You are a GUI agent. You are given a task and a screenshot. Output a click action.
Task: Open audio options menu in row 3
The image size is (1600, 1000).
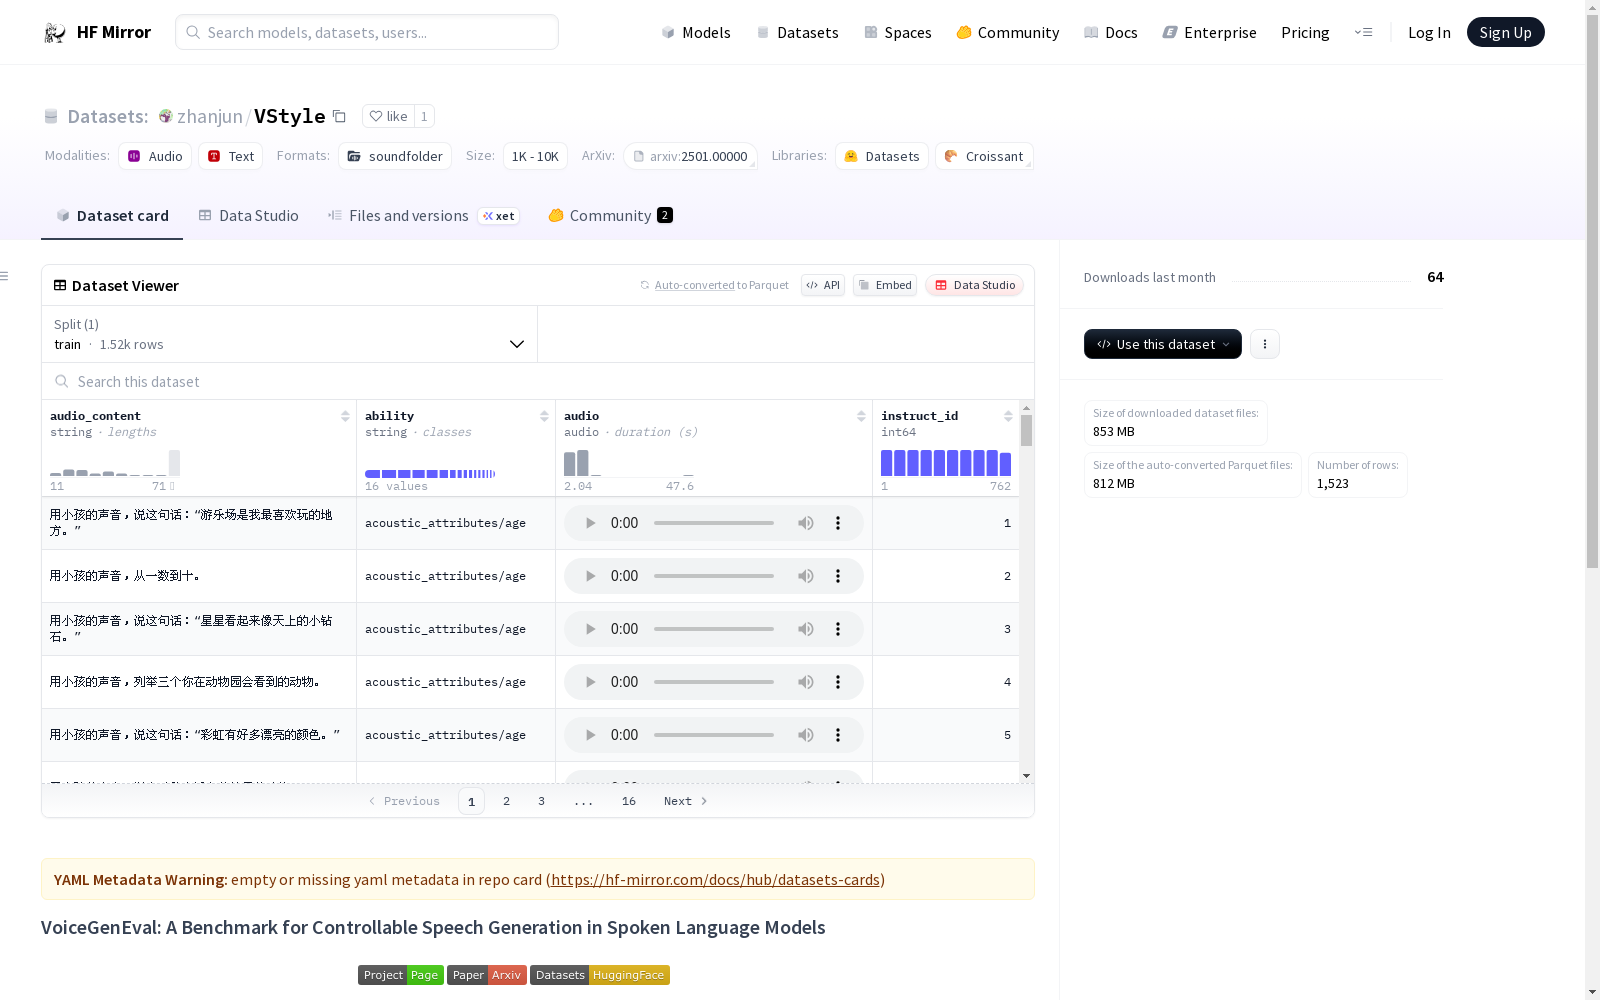coord(838,629)
